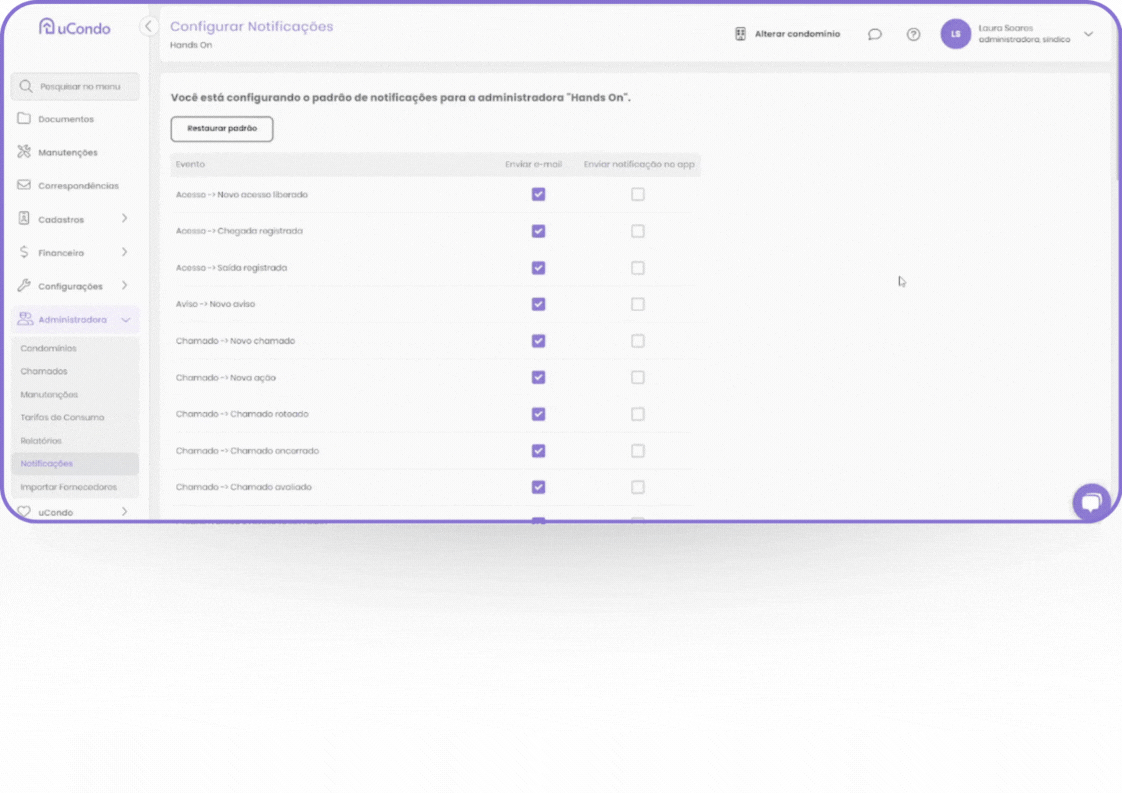Screen dimensions: 1122x793
Task: Collapse sidebar with the arrow icon
Action: [149, 27]
